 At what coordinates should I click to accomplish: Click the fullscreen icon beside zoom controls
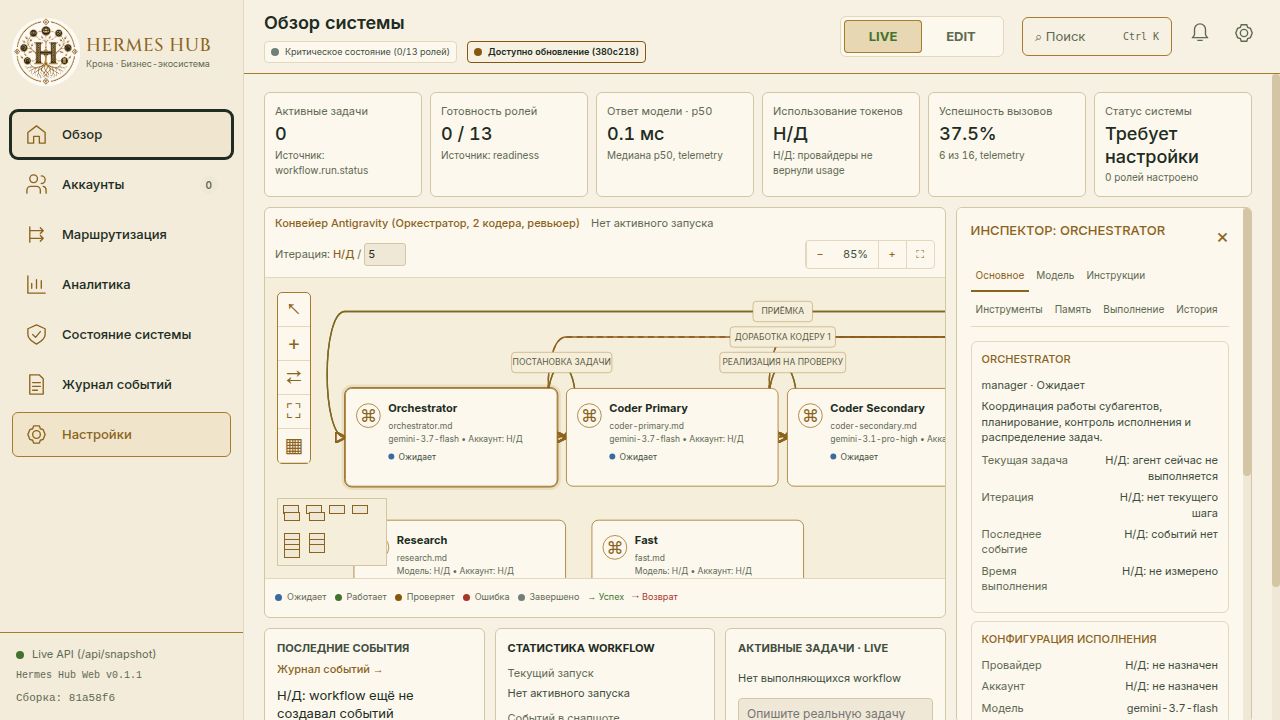920,254
